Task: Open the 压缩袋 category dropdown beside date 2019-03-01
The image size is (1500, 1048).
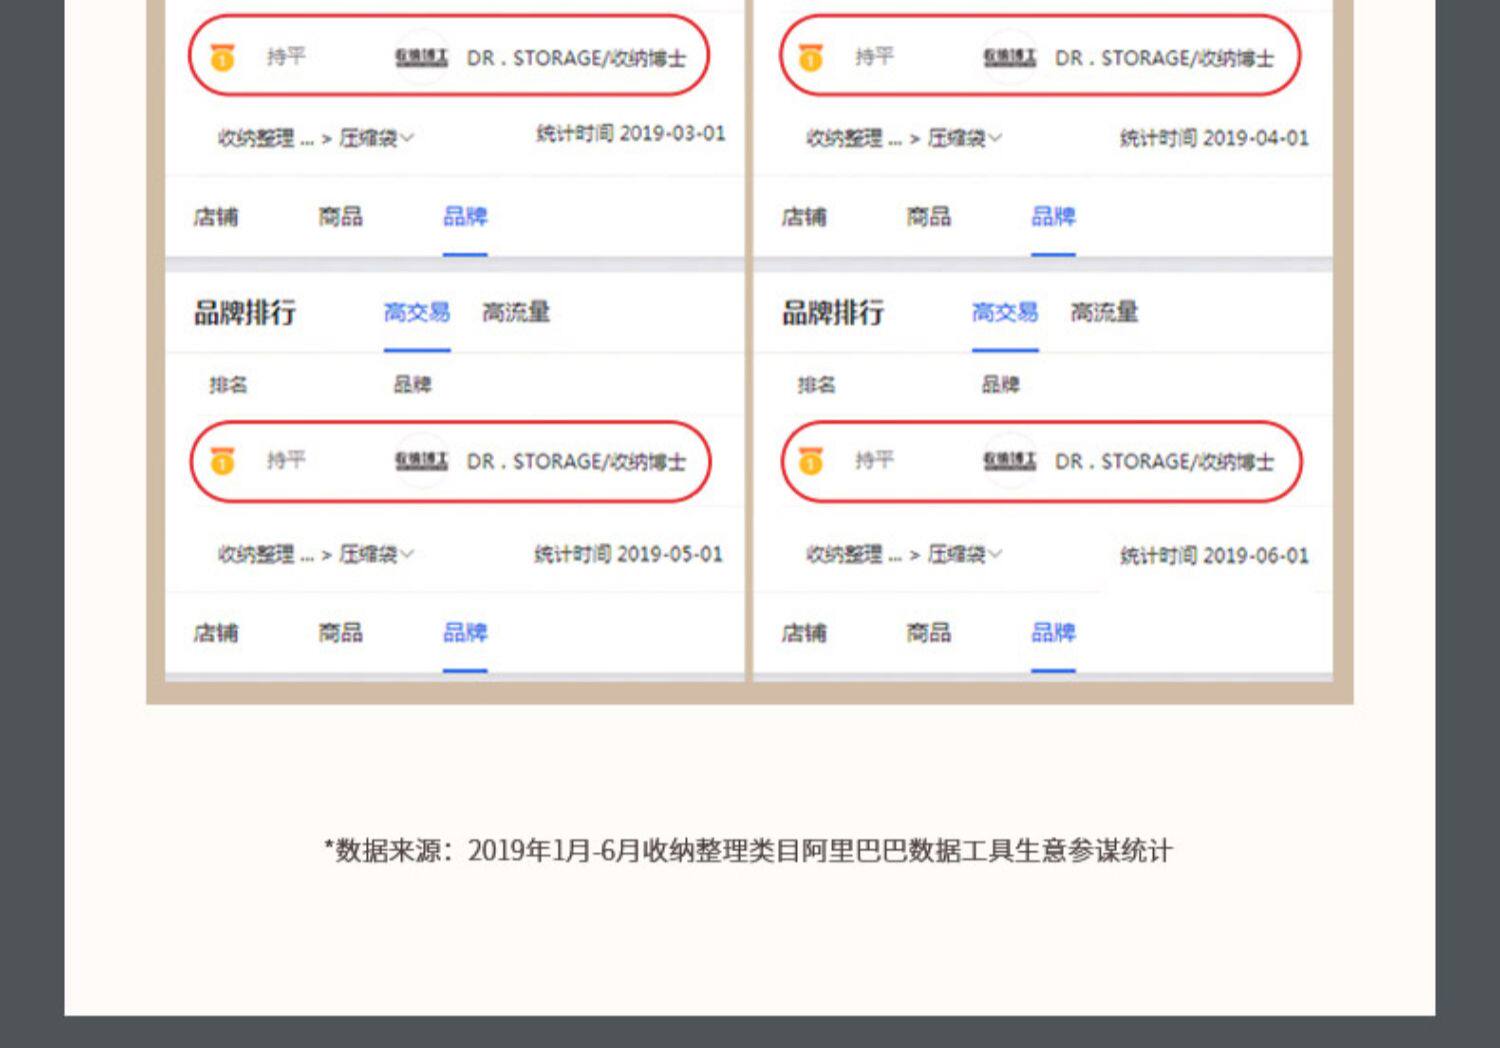Action: (x=376, y=138)
